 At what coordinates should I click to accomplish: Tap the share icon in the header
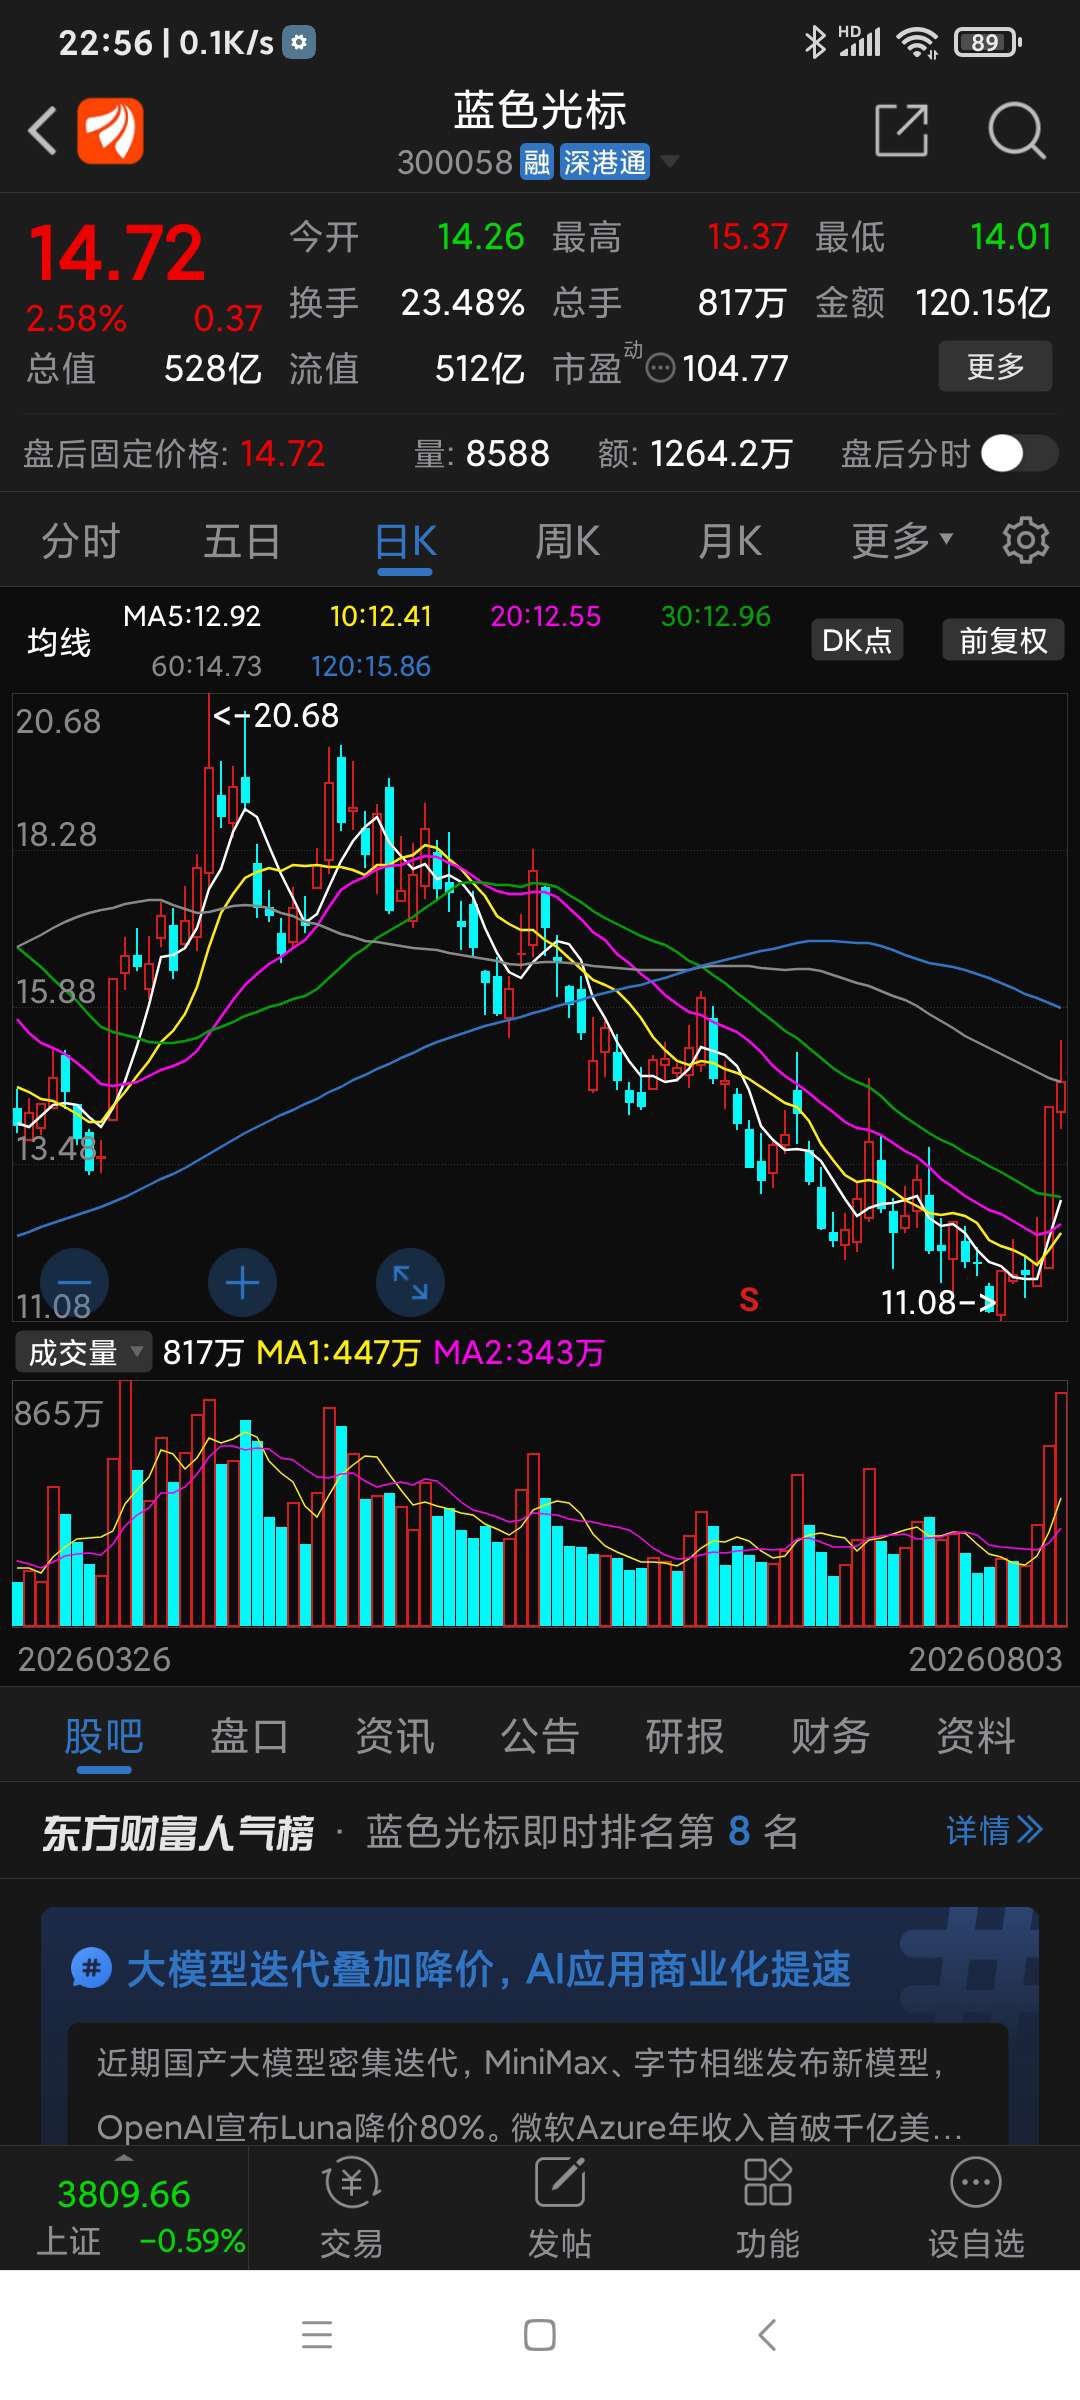coord(902,130)
